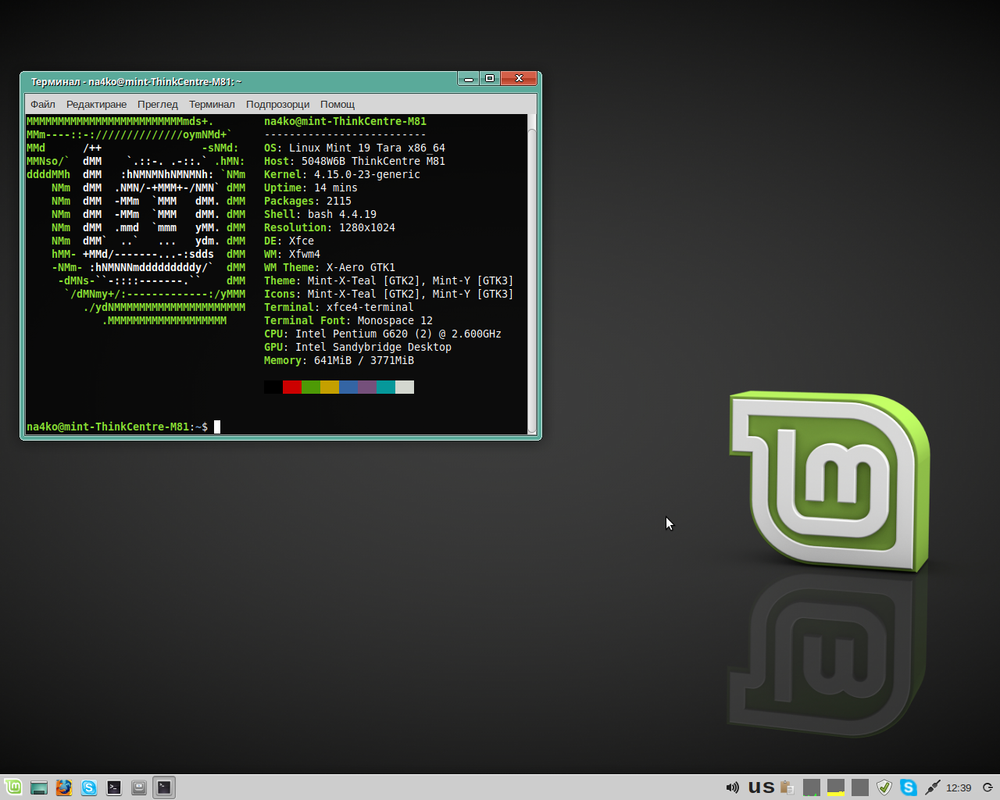
Task: Click the yellow color block in neofetch
Action: pyautogui.click(x=329, y=387)
